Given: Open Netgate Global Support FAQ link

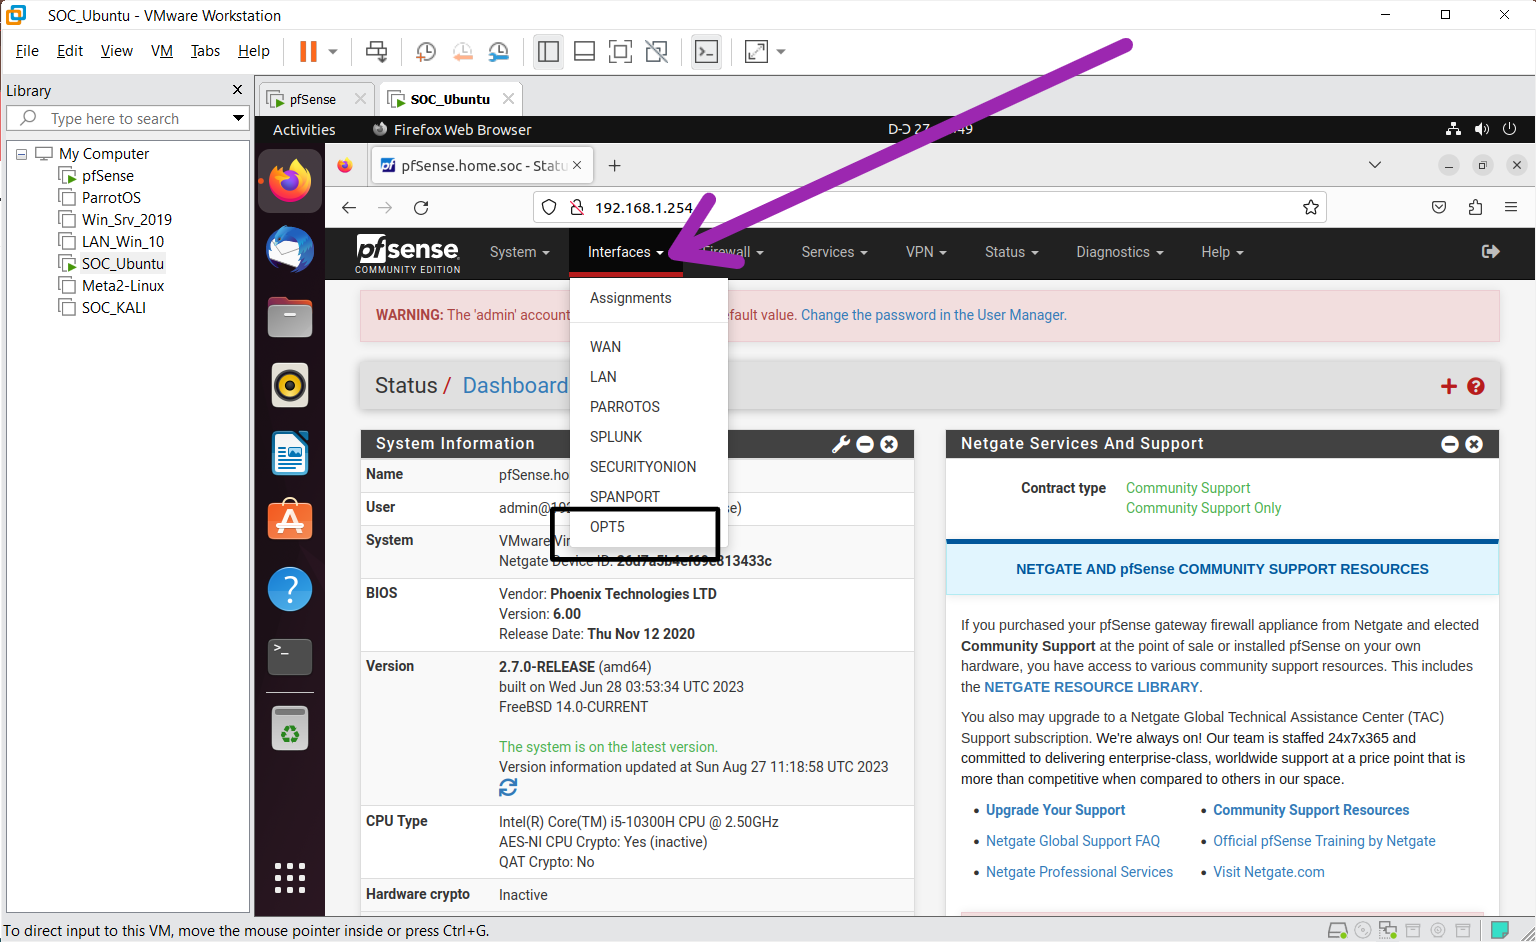Looking at the screenshot, I should 1073,841.
